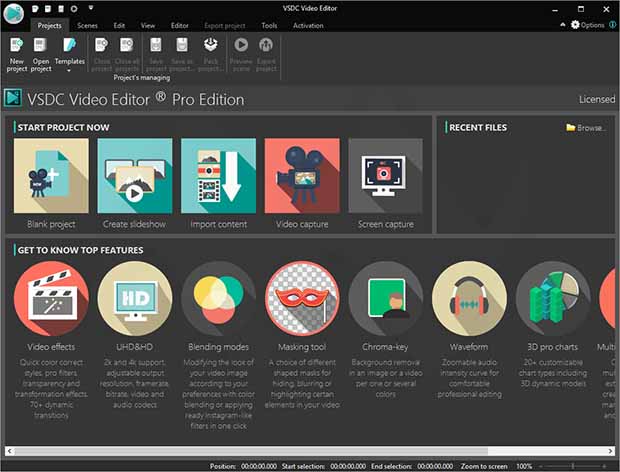Open the Editor tab
Viewport: 620px width, 472px height.
[180, 26]
